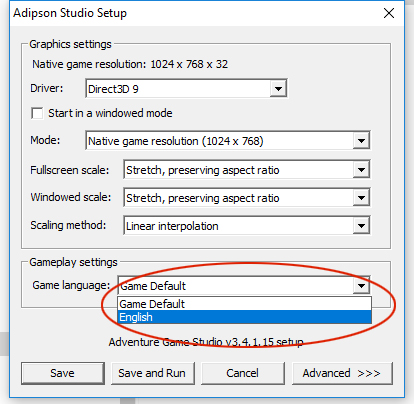Screen dimensions: 414x404
Task: Click the Windowed scale Stretch field
Action: pos(247,198)
